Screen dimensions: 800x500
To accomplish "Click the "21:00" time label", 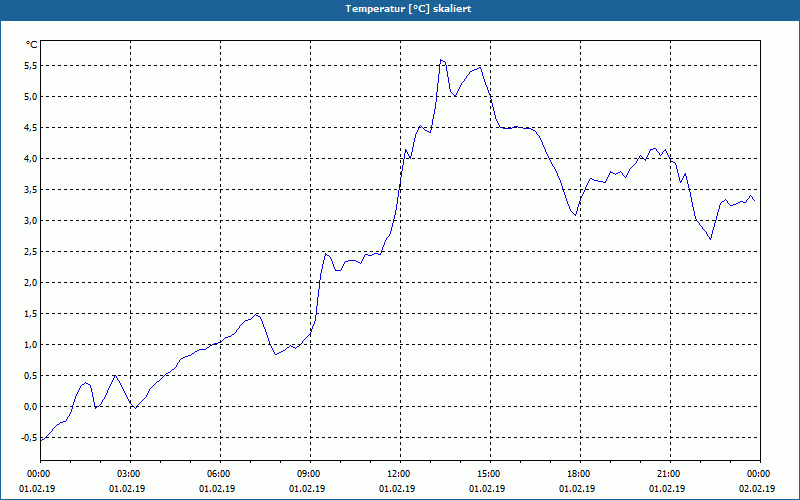I will pyautogui.click(x=670, y=474).
